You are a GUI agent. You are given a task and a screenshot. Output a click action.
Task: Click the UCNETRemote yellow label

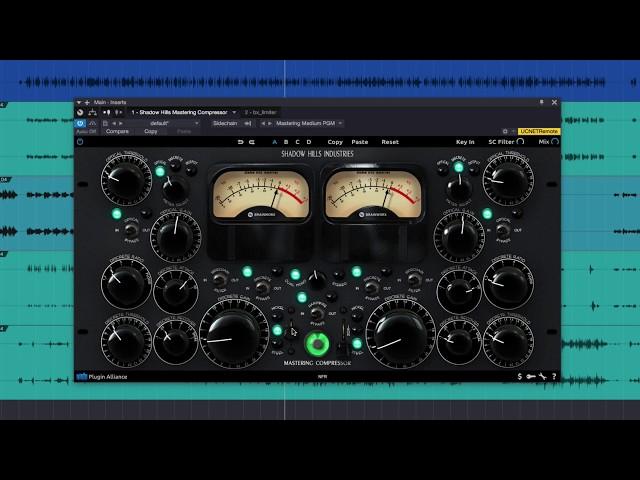pos(539,131)
